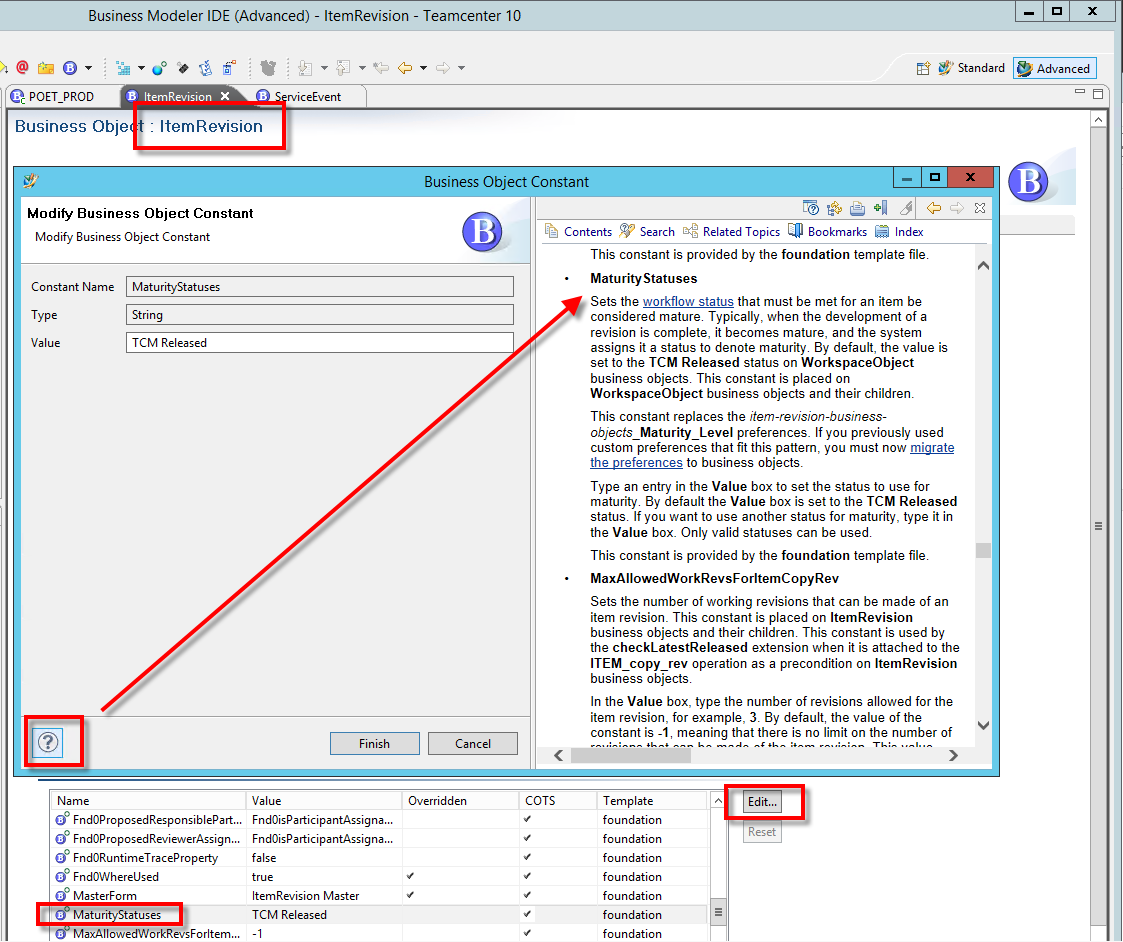Click the grayed-out shield toolbar icon
Image resolution: width=1123 pixels, height=942 pixels.
[269, 68]
